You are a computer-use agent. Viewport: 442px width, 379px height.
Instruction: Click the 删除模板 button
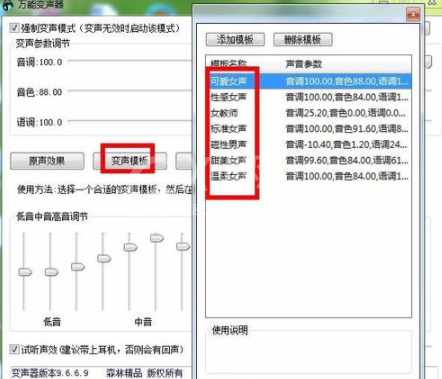[x=303, y=40]
